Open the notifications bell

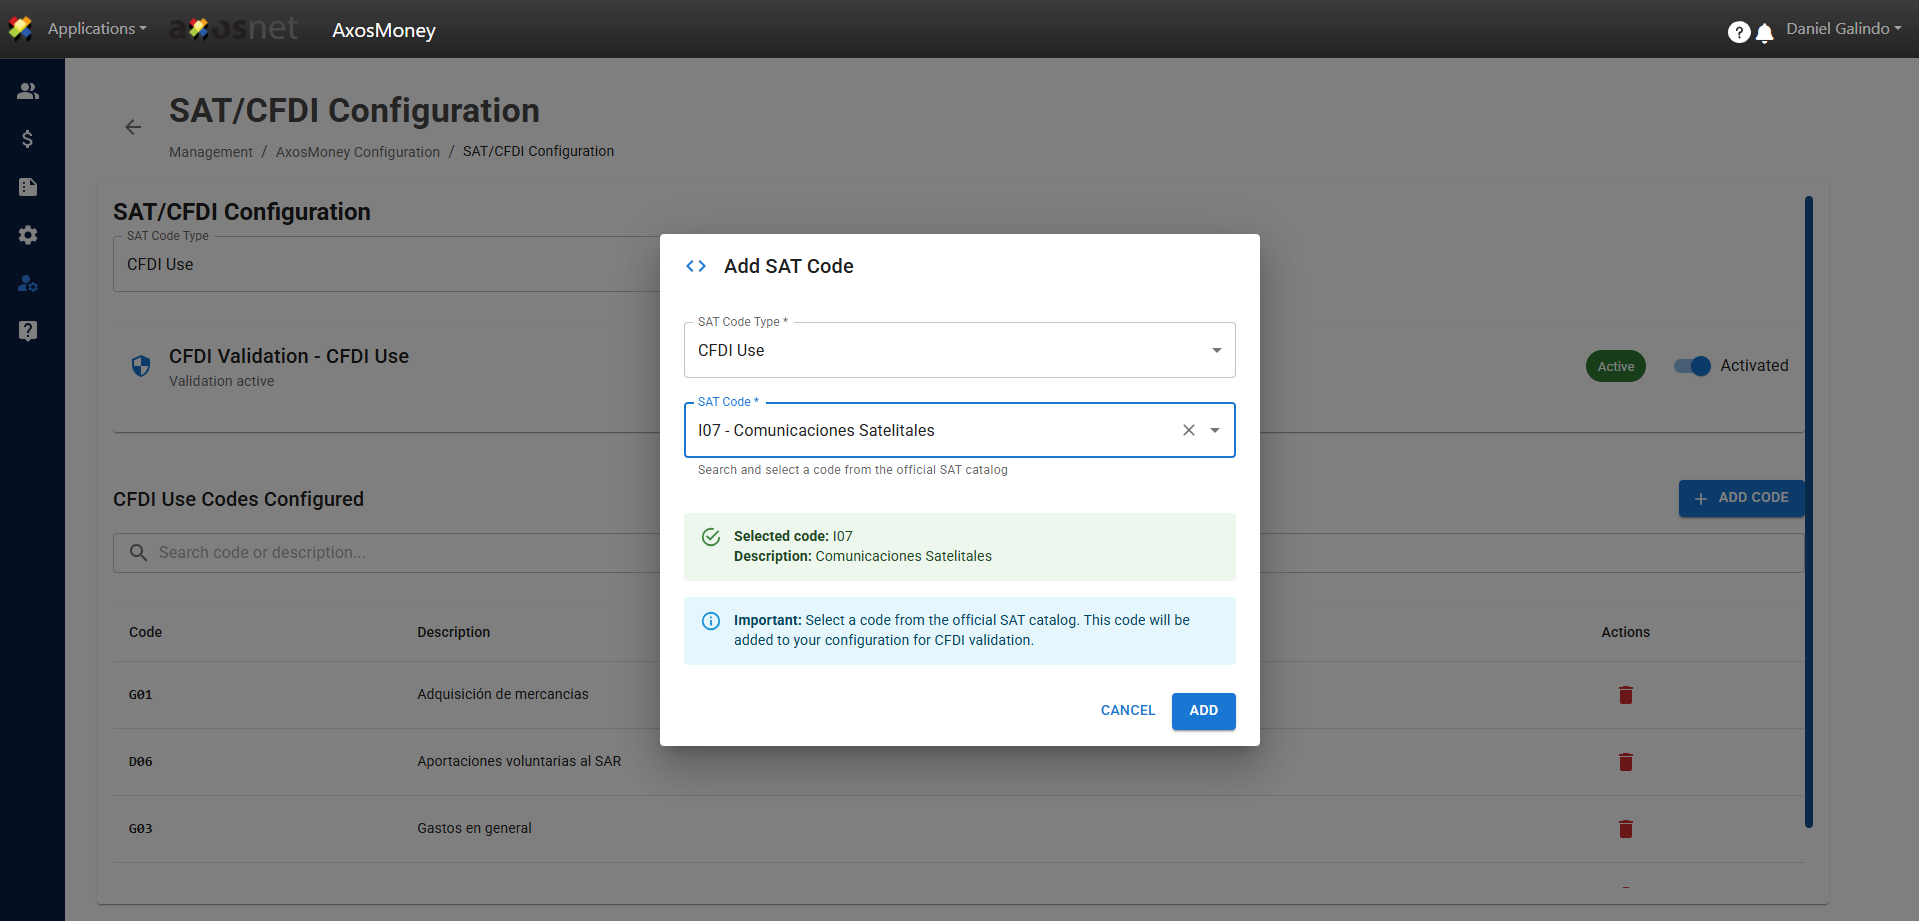(x=1765, y=33)
